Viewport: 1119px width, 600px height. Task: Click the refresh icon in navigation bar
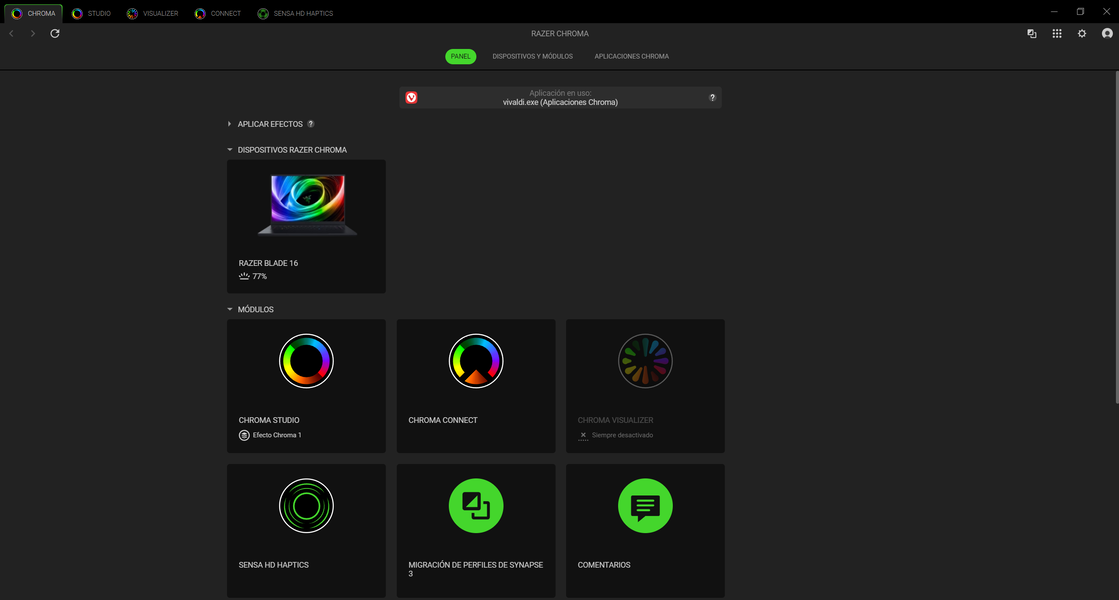(55, 34)
